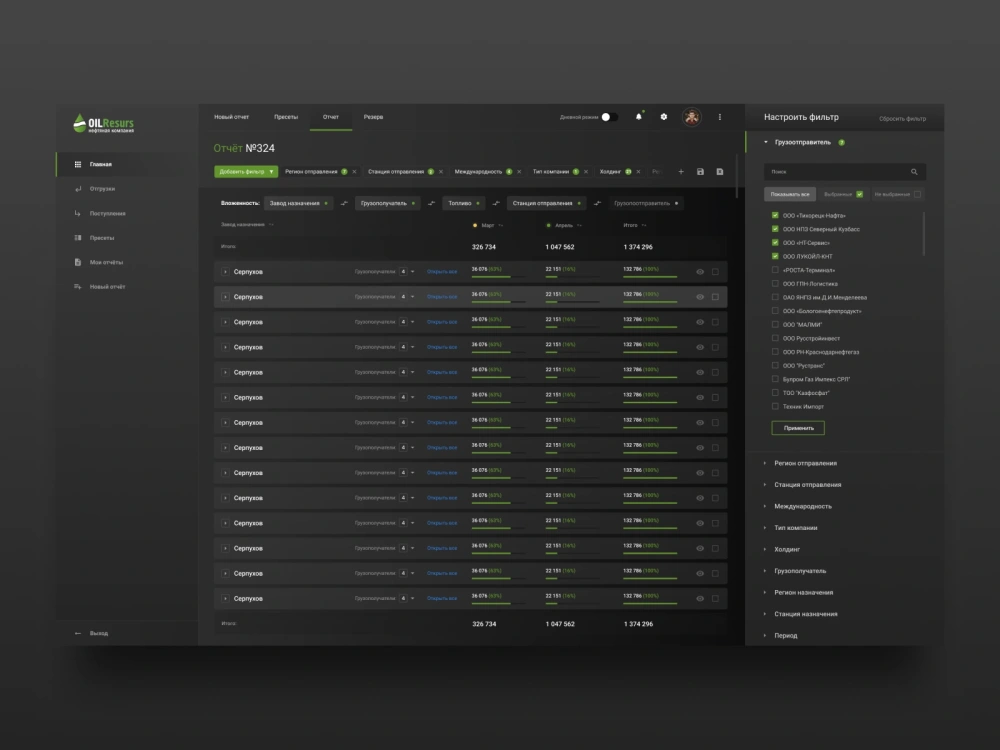Sort by the Март column icon
1000x750 pixels.
click(501, 225)
